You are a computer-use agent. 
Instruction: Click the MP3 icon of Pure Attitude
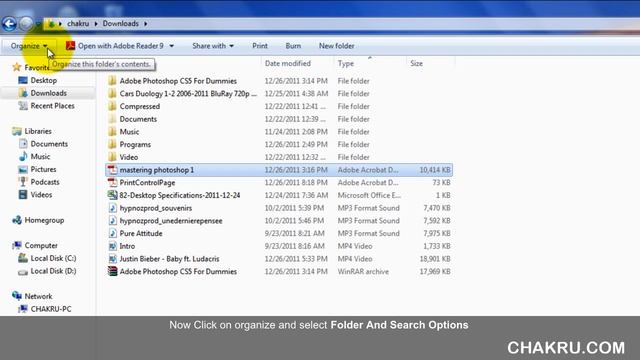pos(112,233)
